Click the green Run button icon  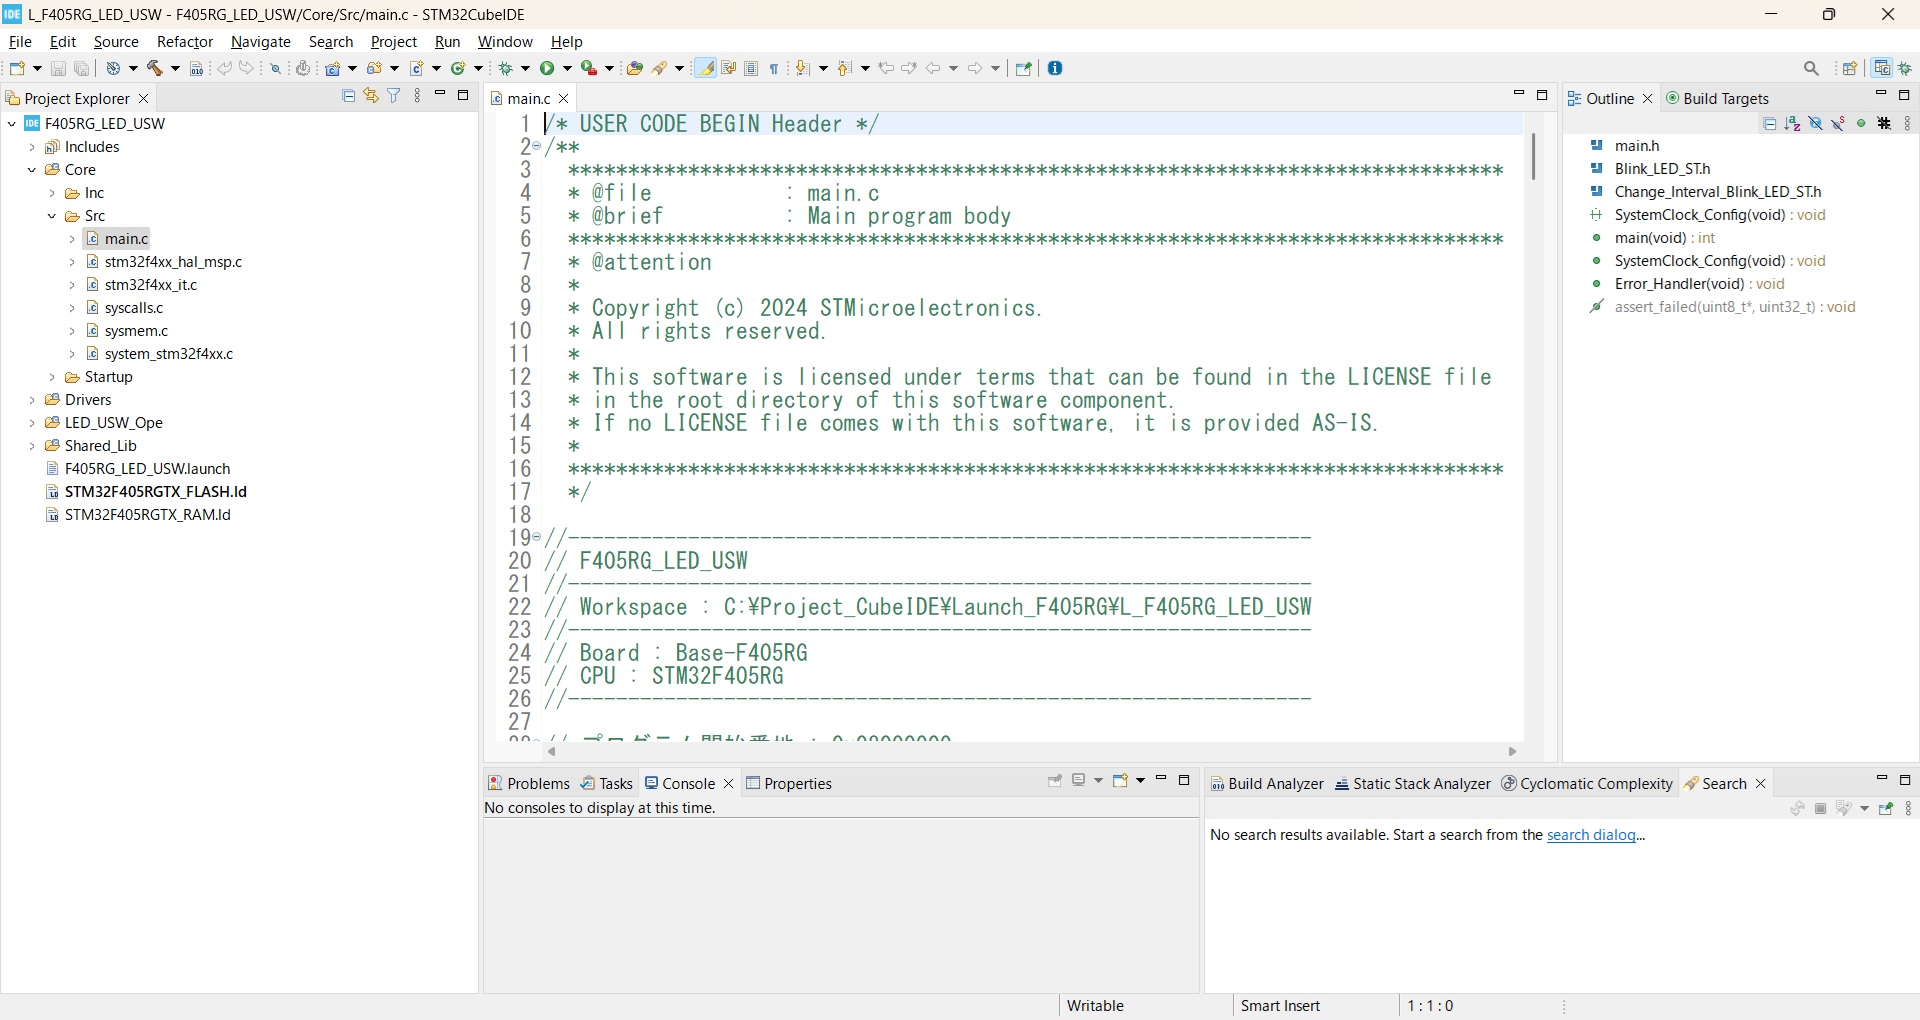[x=547, y=68]
